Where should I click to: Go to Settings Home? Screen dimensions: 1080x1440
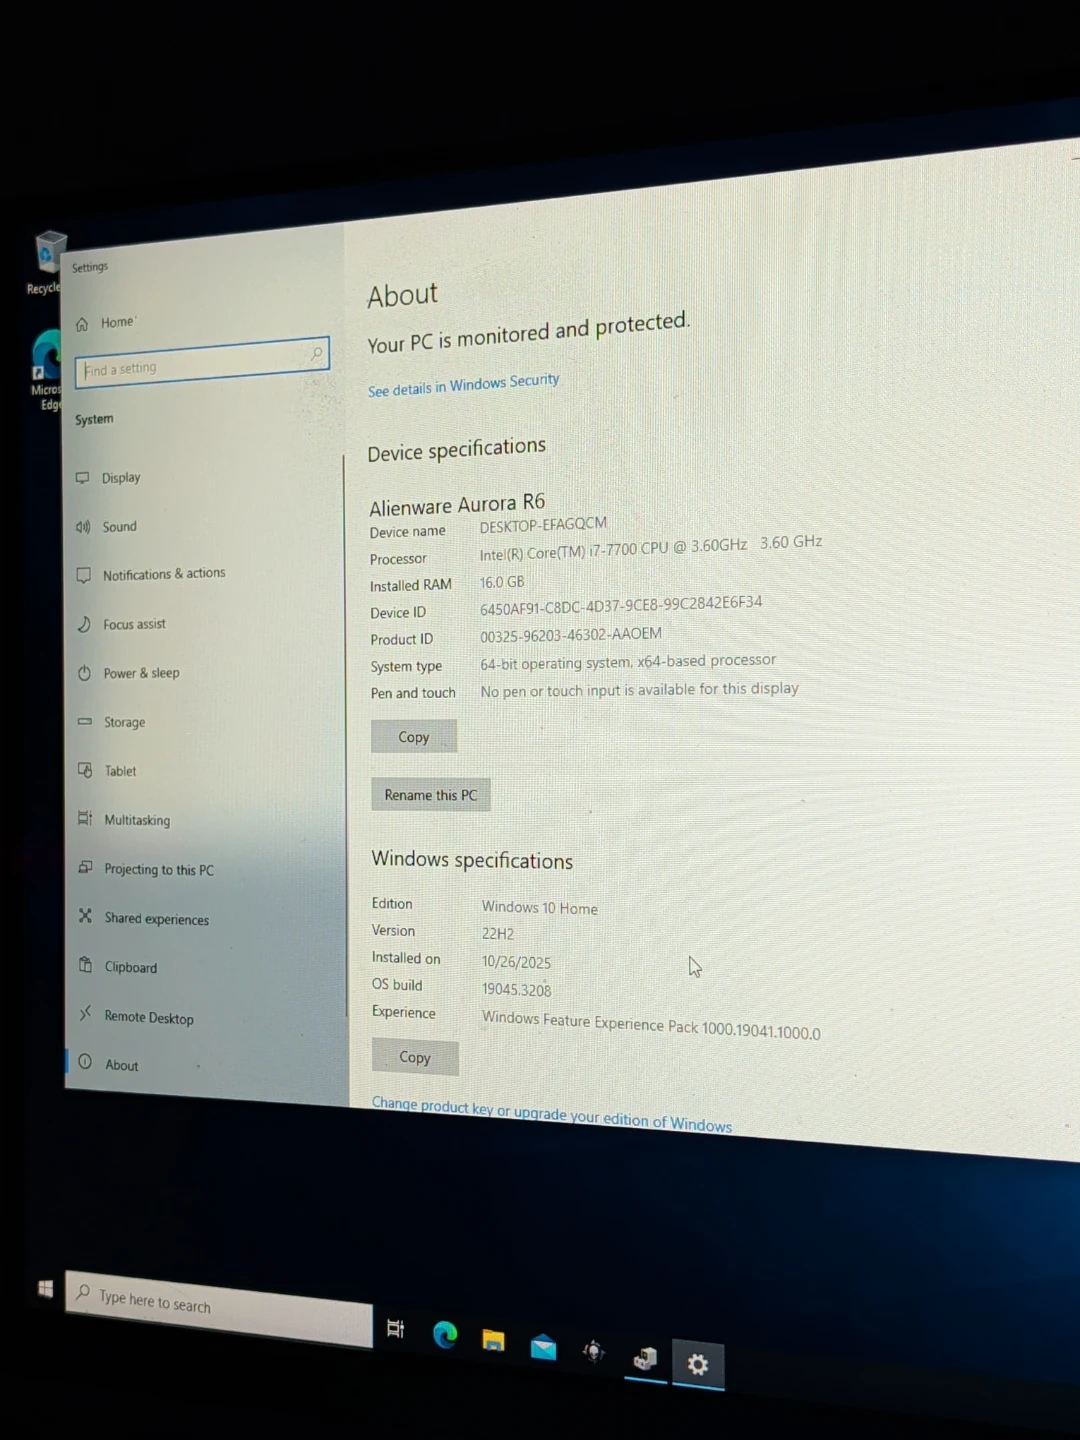[106, 323]
